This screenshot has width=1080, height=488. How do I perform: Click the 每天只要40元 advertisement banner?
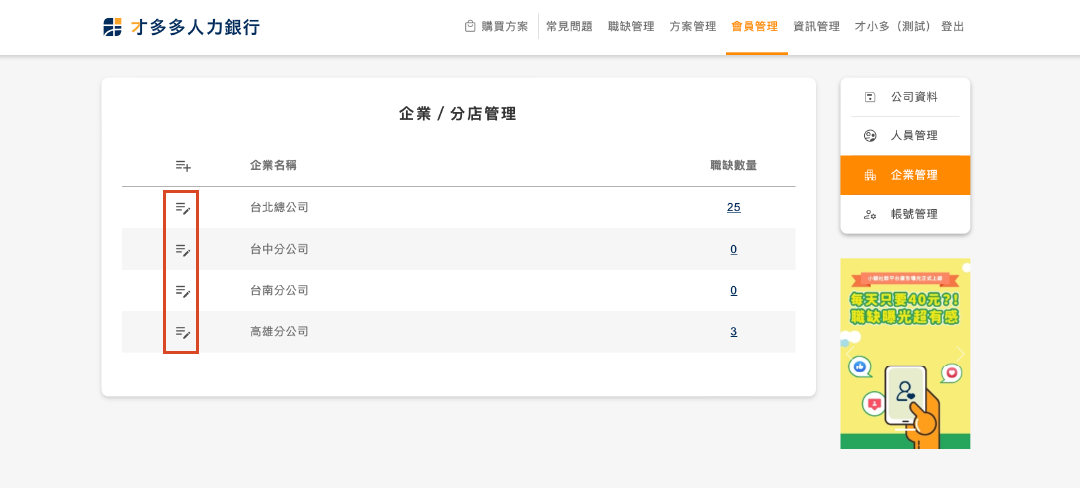click(x=905, y=353)
